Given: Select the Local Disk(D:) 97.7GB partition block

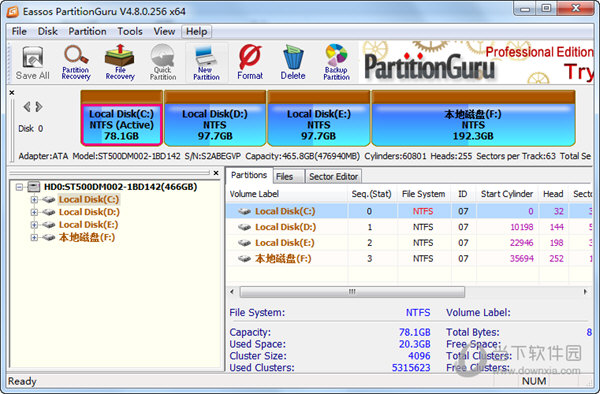Looking at the screenshot, I should click(x=215, y=118).
